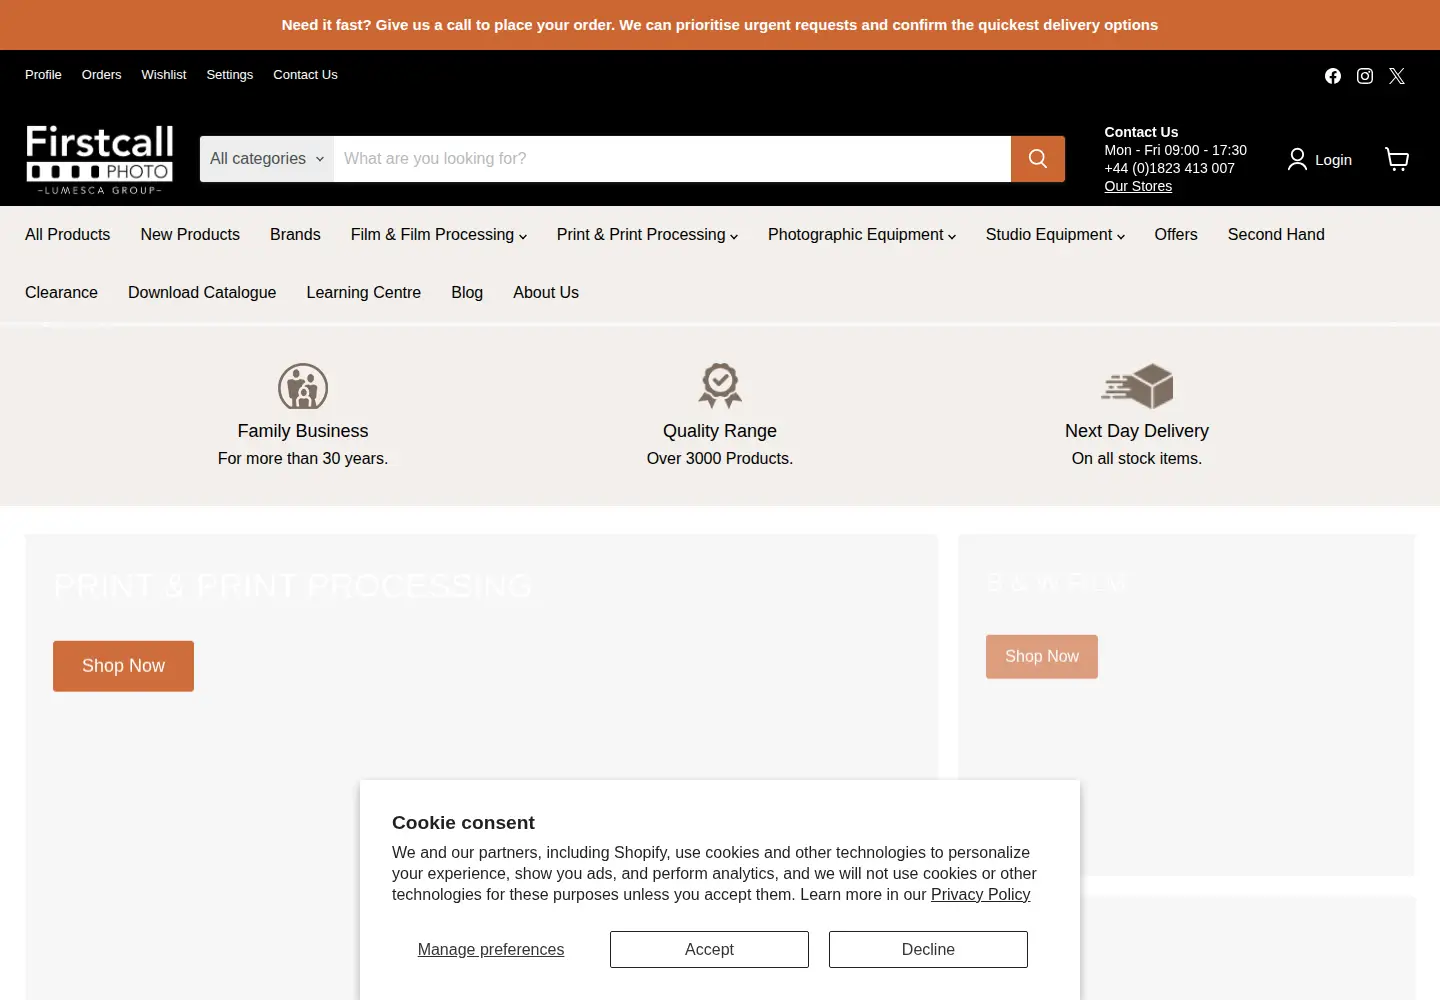Go to New Products
This screenshot has width=1440, height=1000.
pyautogui.click(x=190, y=235)
